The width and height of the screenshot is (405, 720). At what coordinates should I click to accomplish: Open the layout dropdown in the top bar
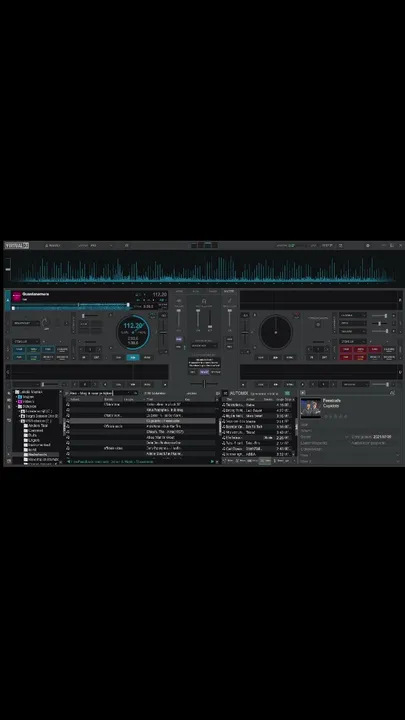coord(101,246)
